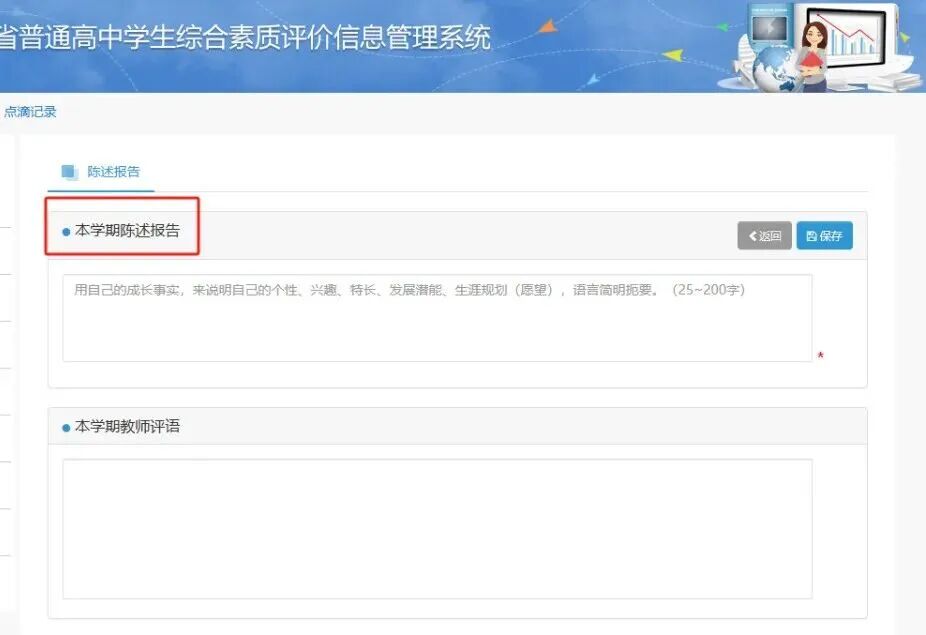
Task: Click the yellow paper plane in banner
Action: [x=674, y=54]
